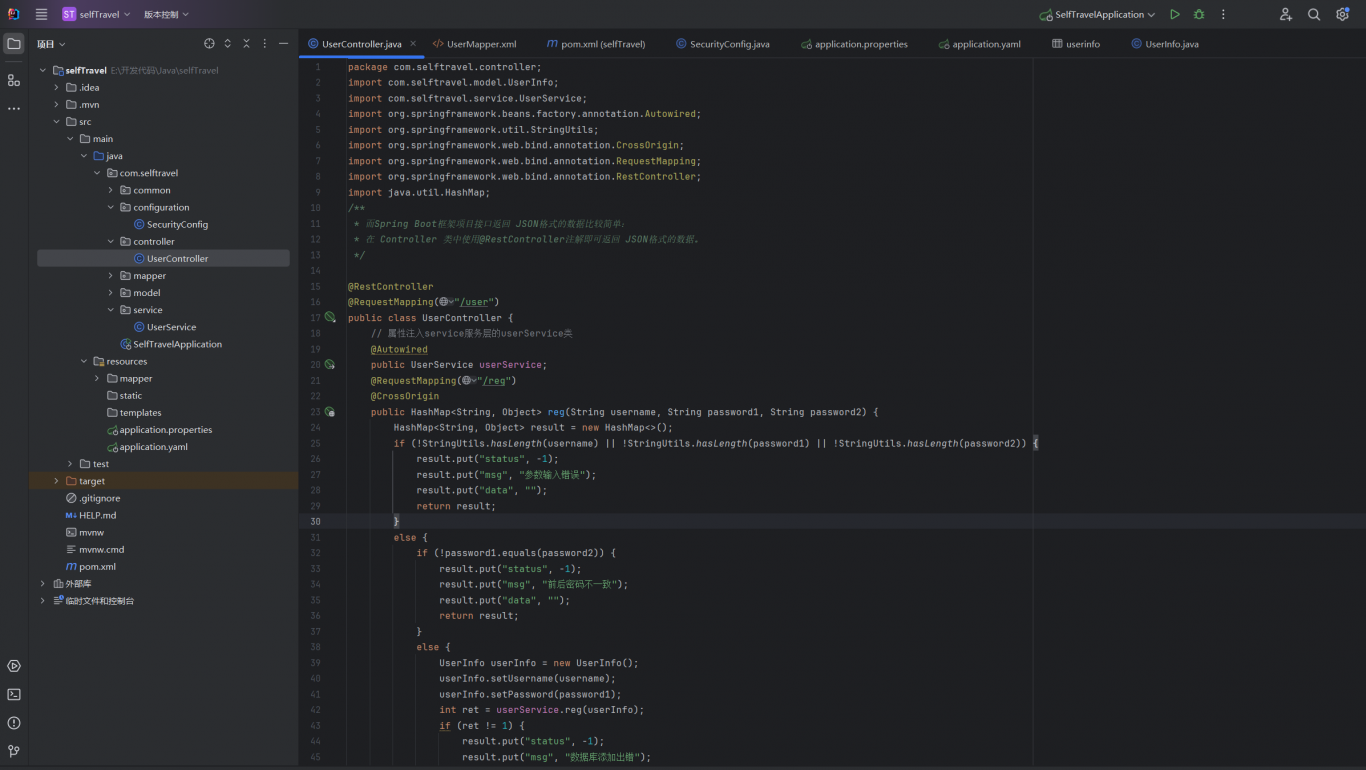
Task: Expand all project tree nodes icon
Action: point(227,44)
